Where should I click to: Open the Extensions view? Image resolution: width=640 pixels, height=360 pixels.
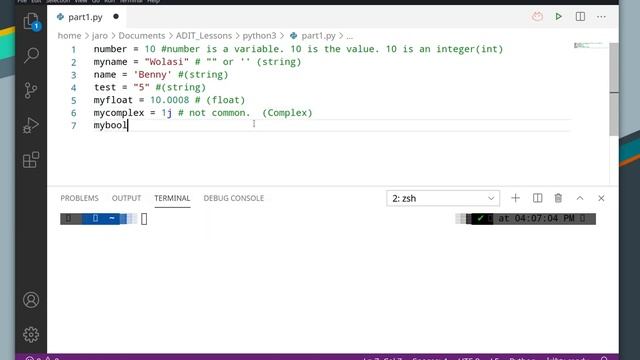pyautogui.click(x=31, y=160)
